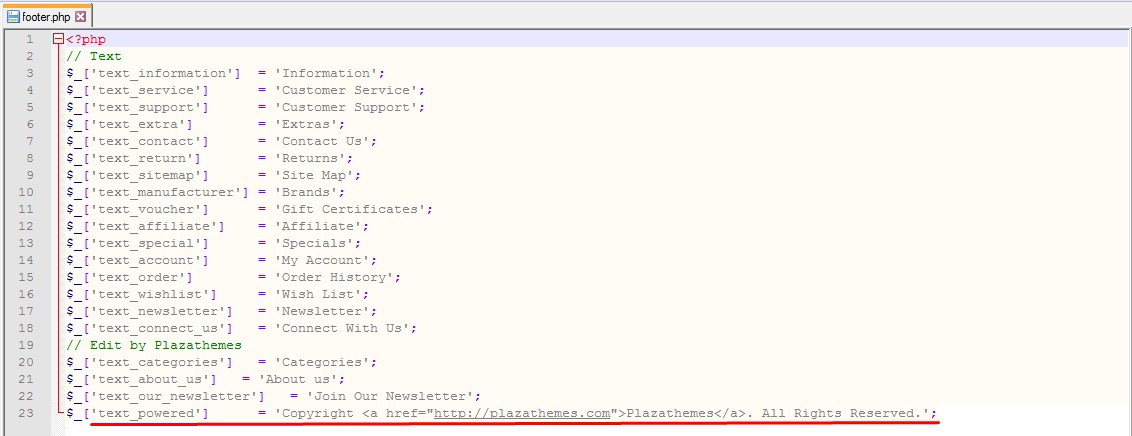Click the save icon on footer.php tab
Image resolution: width=1132 pixels, height=436 pixels.
(x=13, y=16)
